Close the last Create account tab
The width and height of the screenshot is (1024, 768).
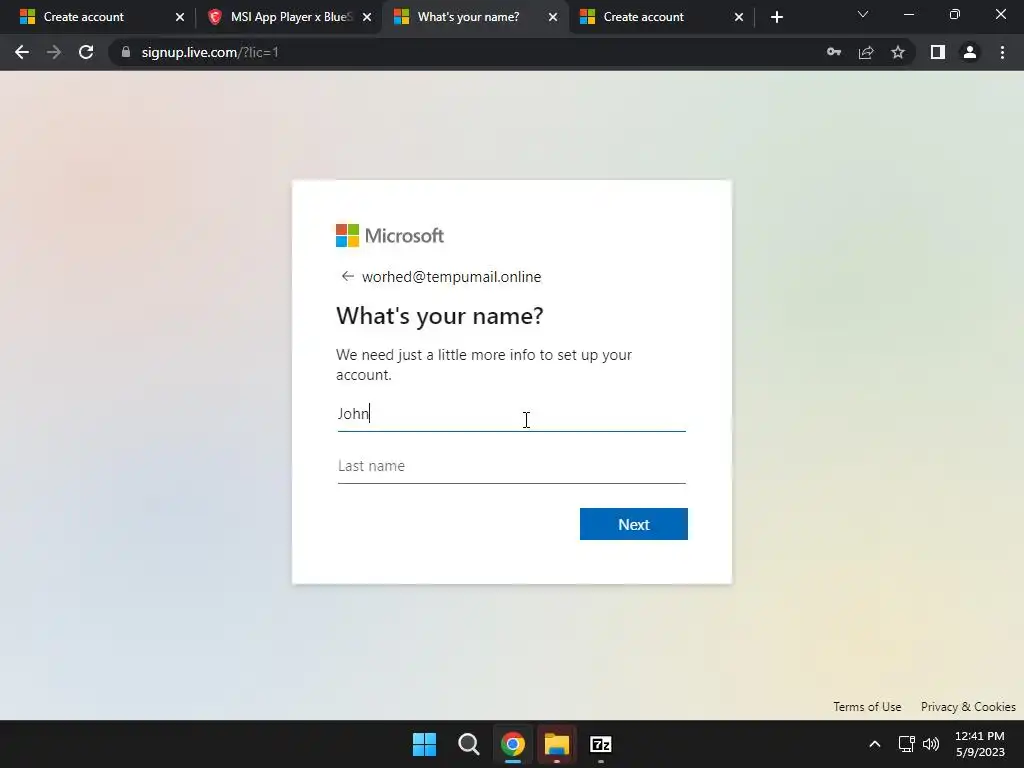(x=739, y=17)
